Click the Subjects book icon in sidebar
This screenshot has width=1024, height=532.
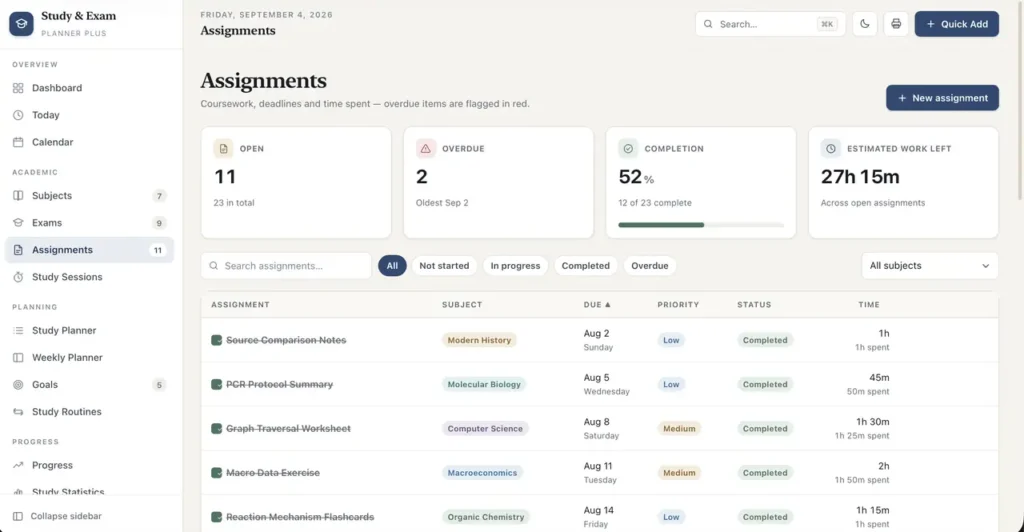pyautogui.click(x=18, y=195)
